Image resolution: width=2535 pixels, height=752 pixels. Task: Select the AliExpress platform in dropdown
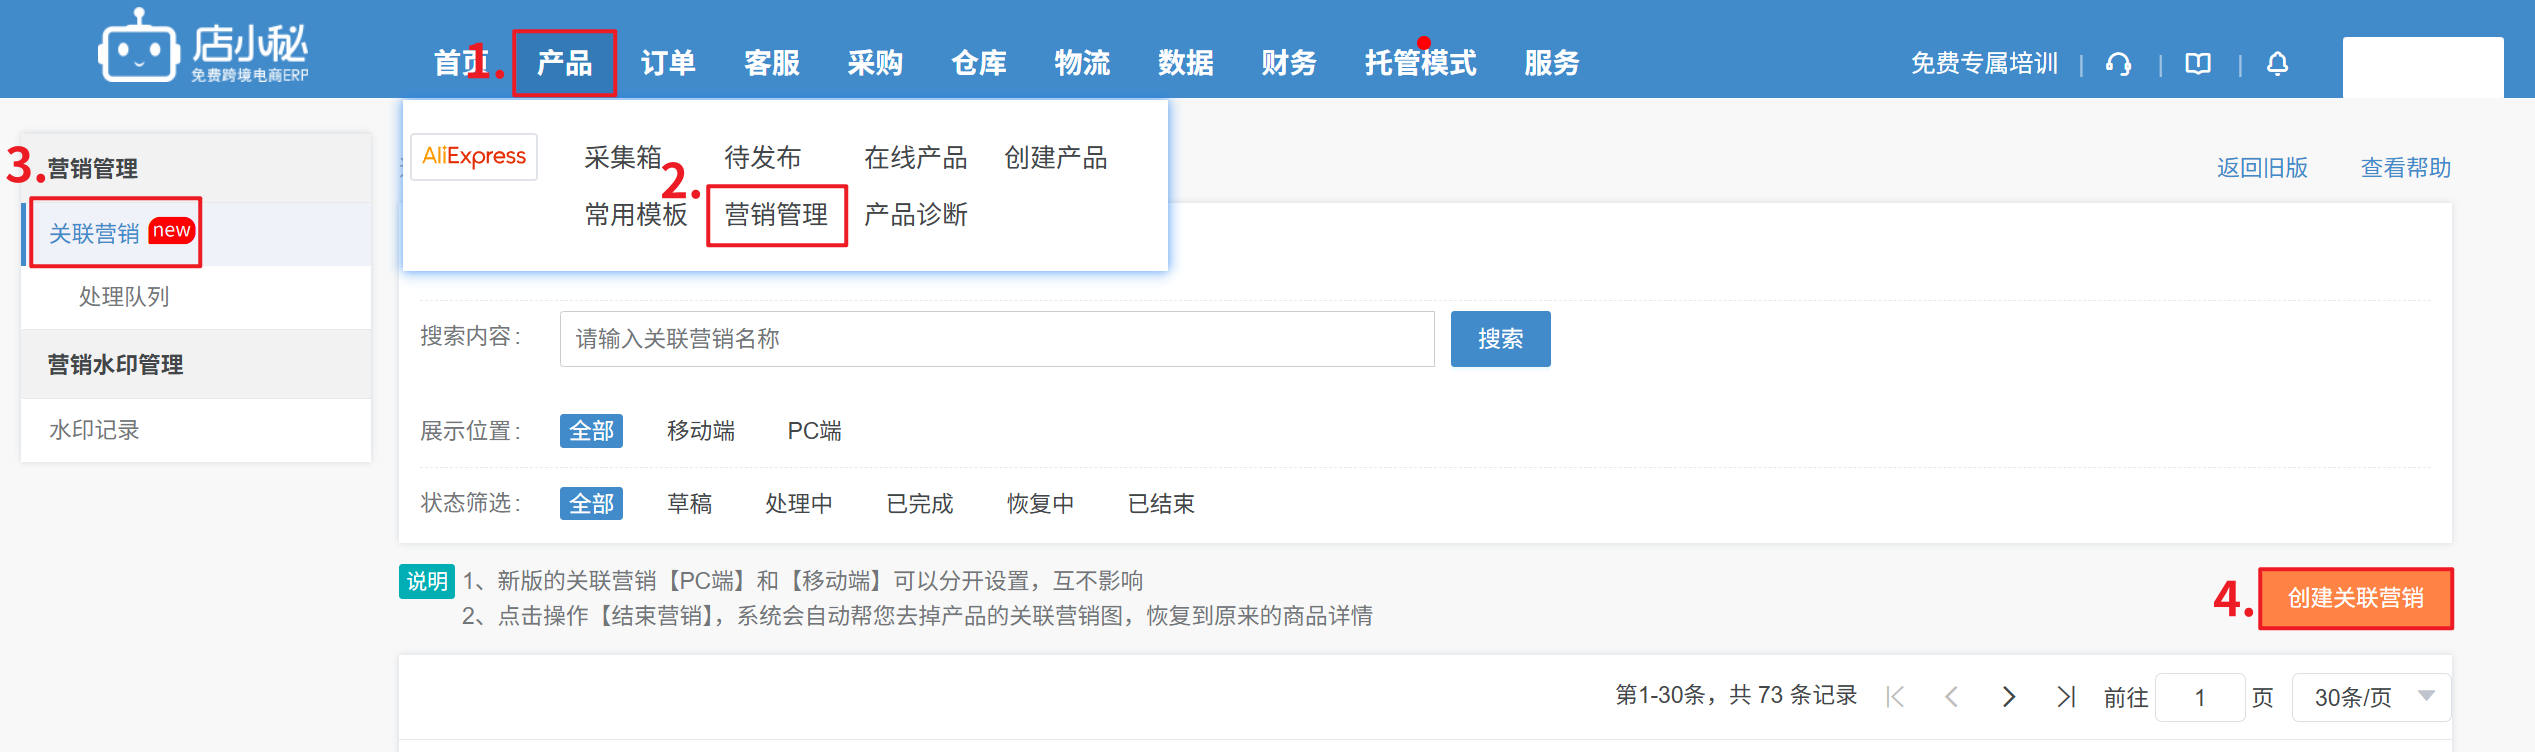click(474, 157)
